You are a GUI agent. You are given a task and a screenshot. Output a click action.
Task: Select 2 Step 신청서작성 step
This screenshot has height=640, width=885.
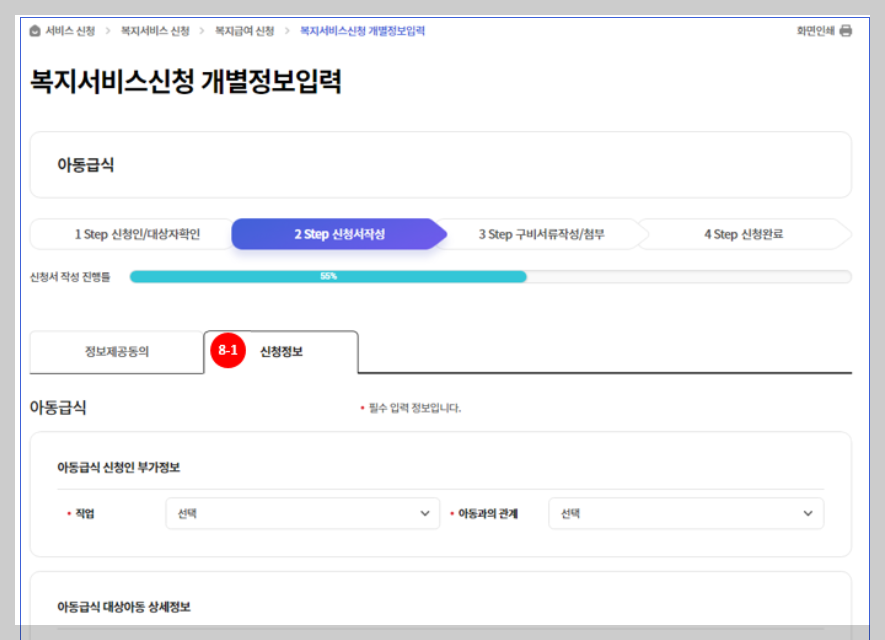click(339, 234)
